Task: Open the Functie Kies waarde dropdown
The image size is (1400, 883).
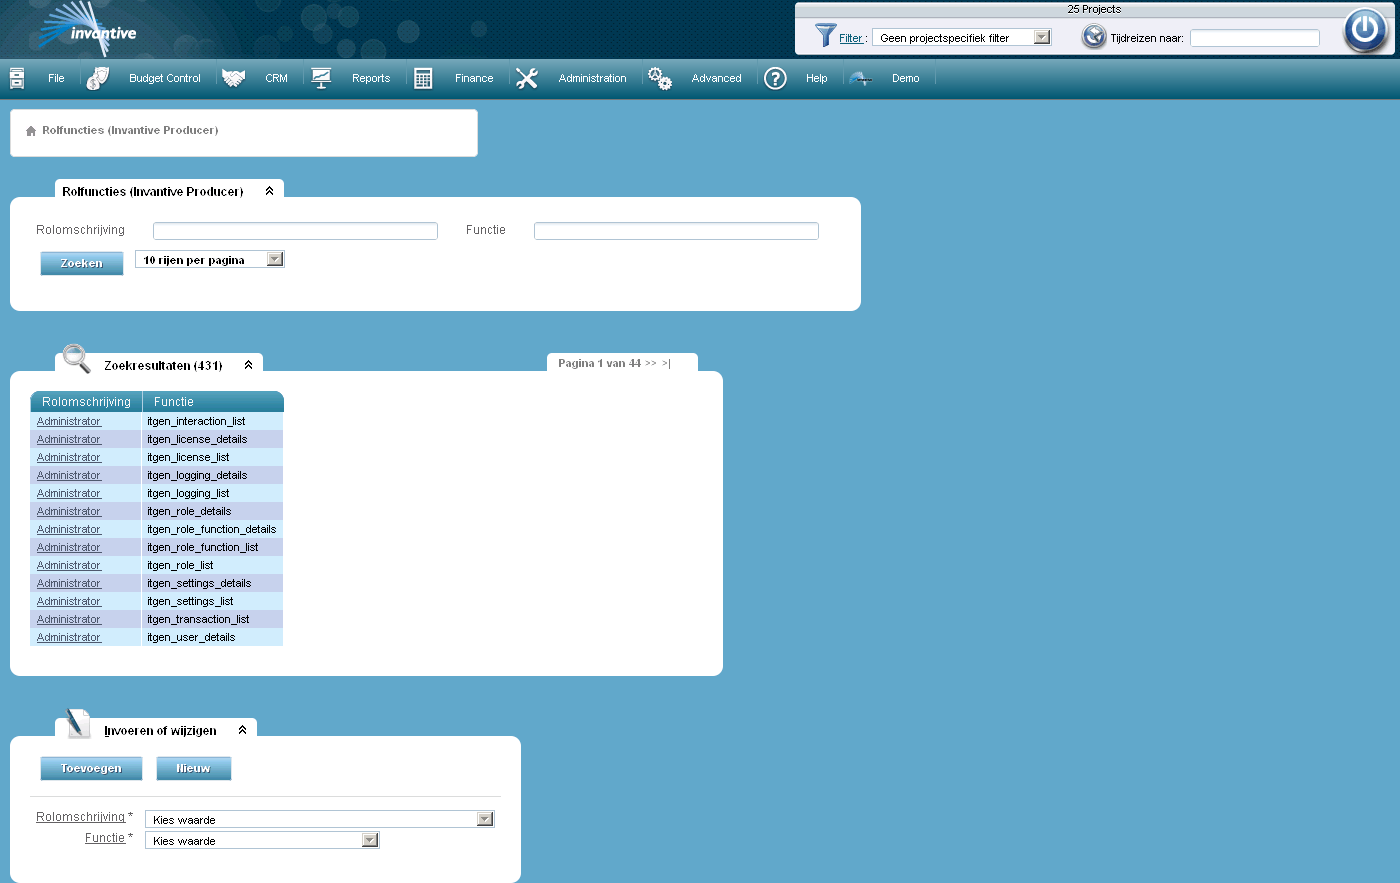Action: point(262,840)
